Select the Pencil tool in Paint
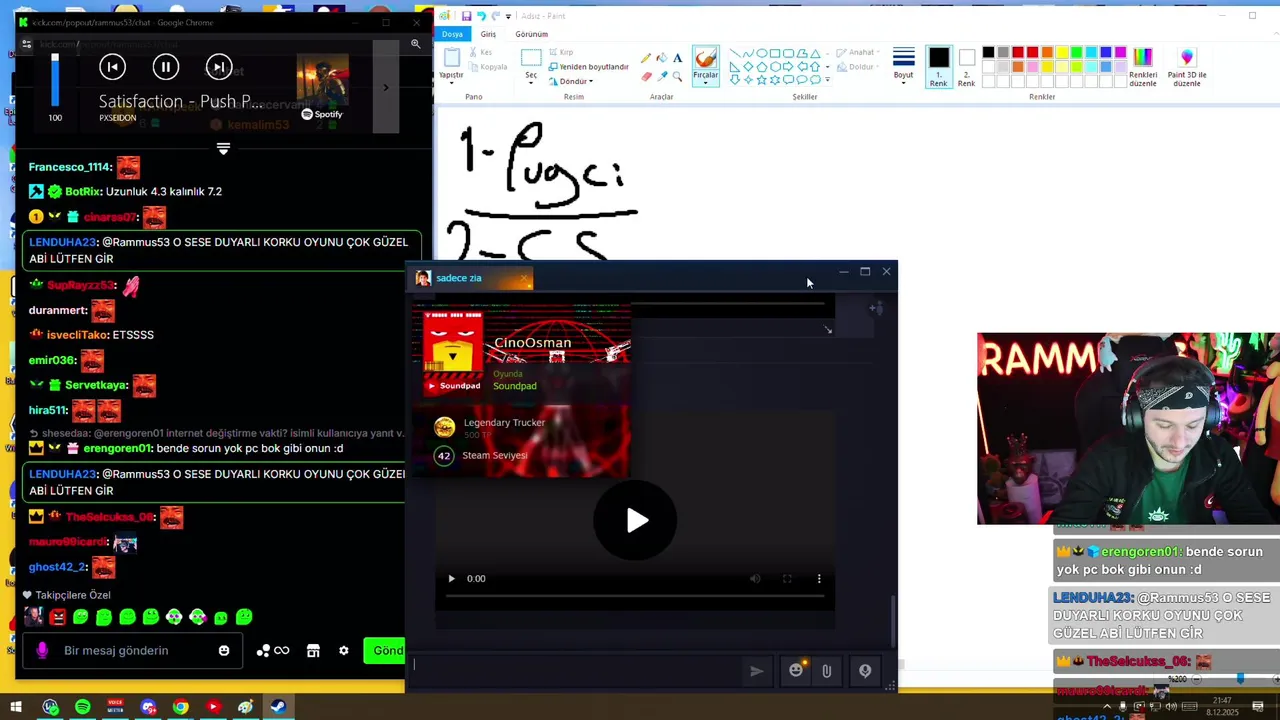The width and height of the screenshot is (1280, 720). pyautogui.click(x=646, y=58)
